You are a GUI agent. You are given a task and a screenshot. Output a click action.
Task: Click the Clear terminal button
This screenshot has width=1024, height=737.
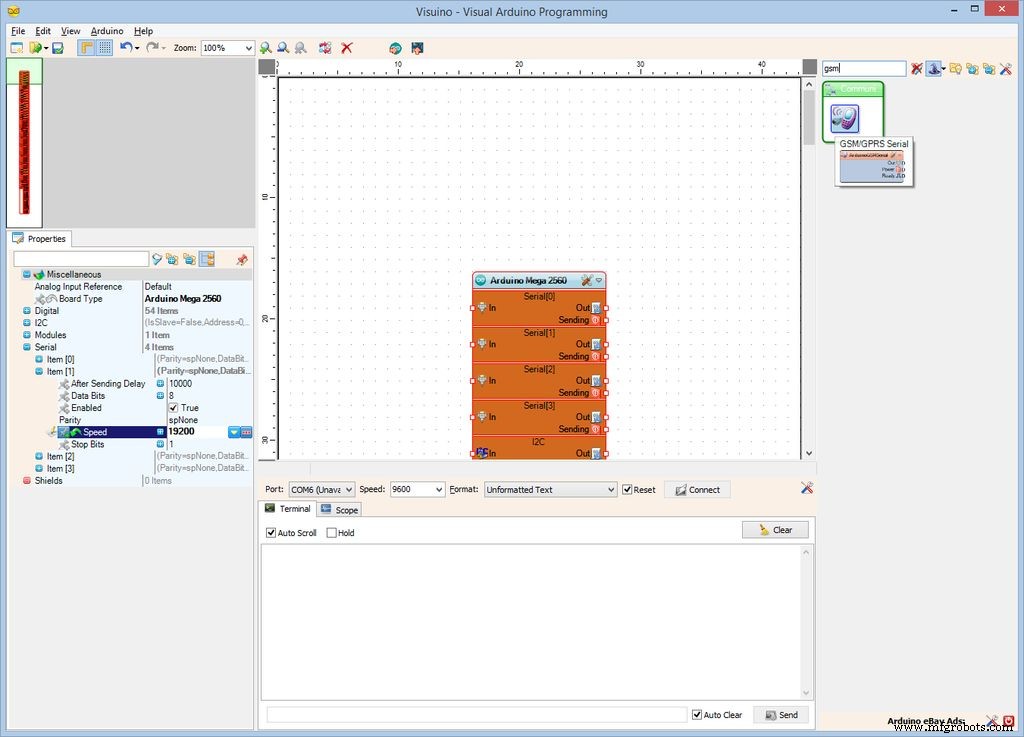pyautogui.click(x=775, y=530)
